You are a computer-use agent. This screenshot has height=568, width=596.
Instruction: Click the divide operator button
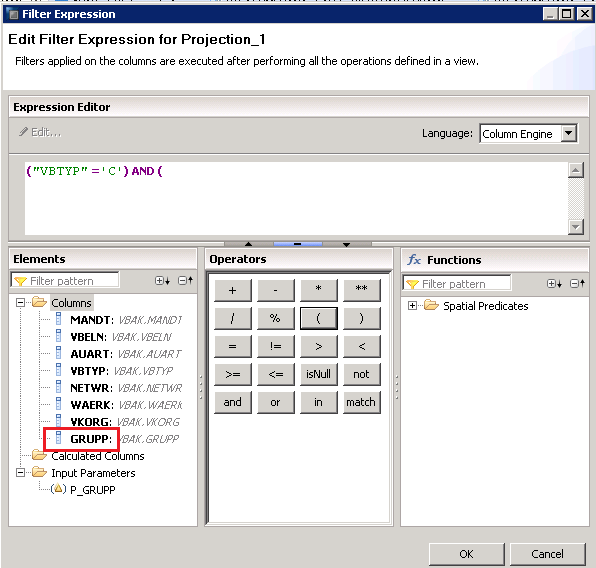232,318
